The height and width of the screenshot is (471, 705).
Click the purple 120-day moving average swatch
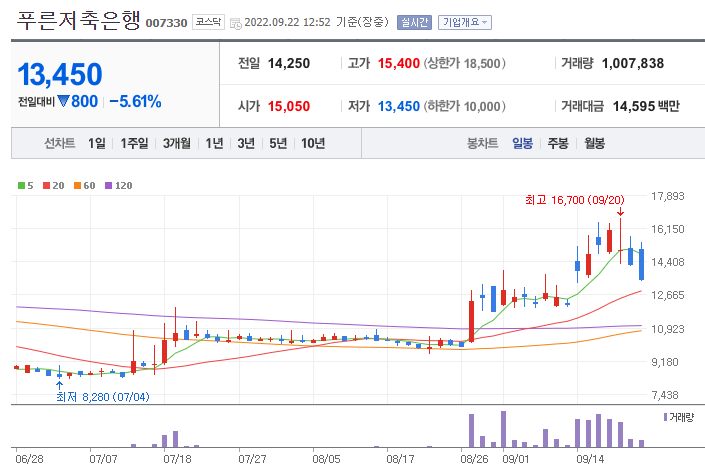pos(108,186)
